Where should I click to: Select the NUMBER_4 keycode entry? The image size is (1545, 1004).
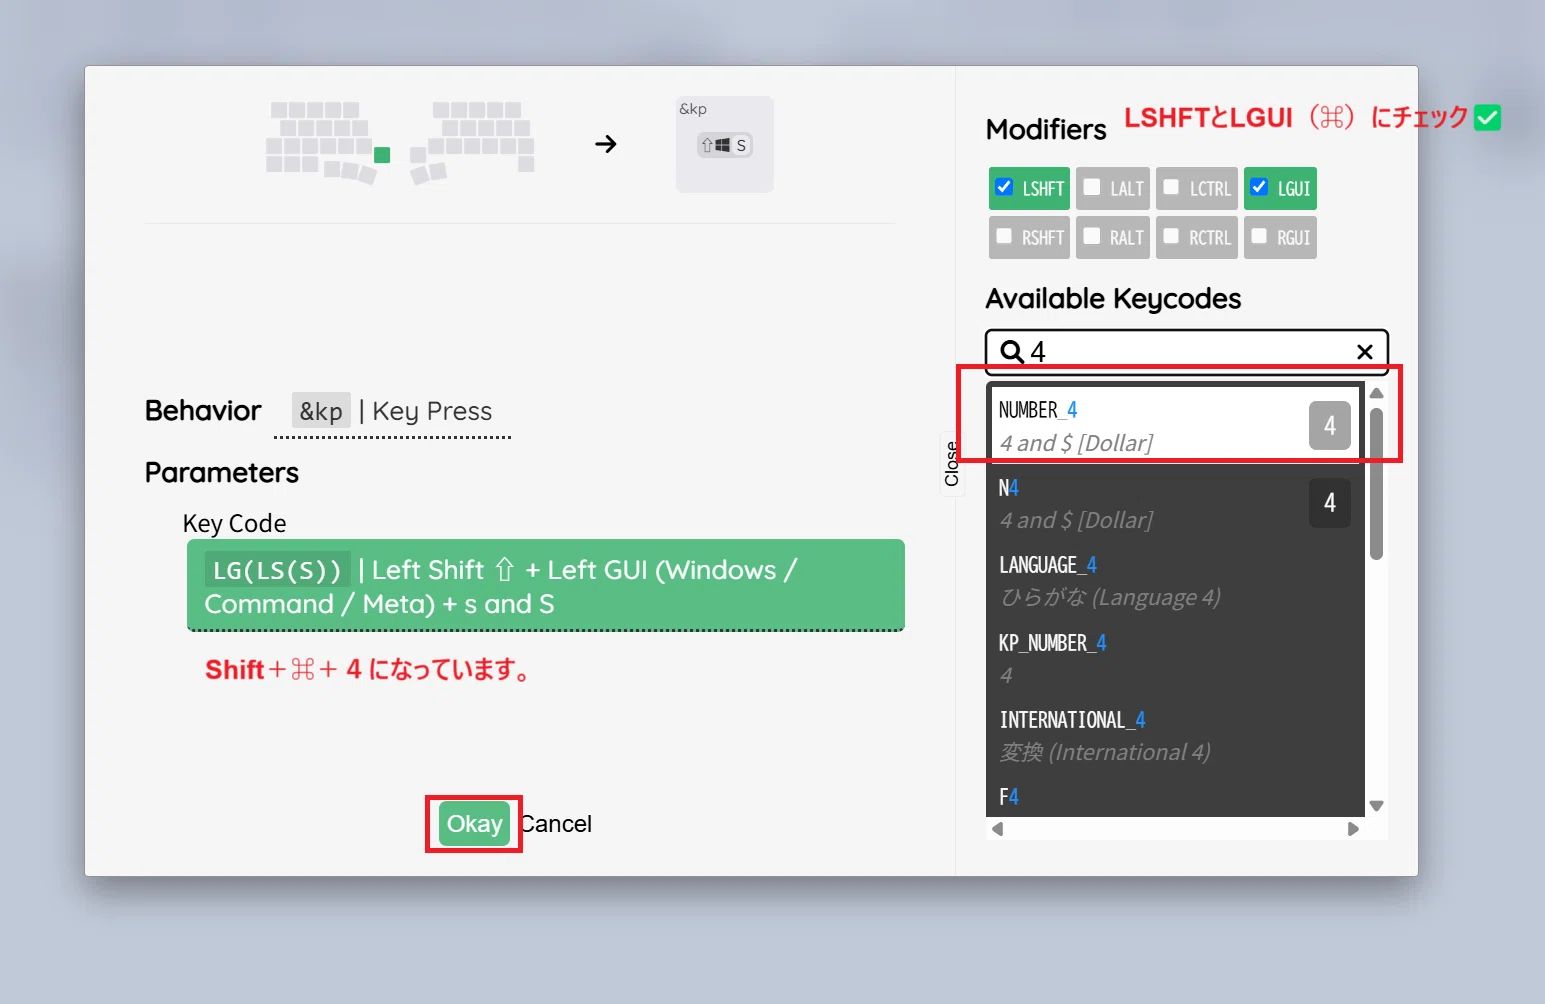coord(1175,425)
